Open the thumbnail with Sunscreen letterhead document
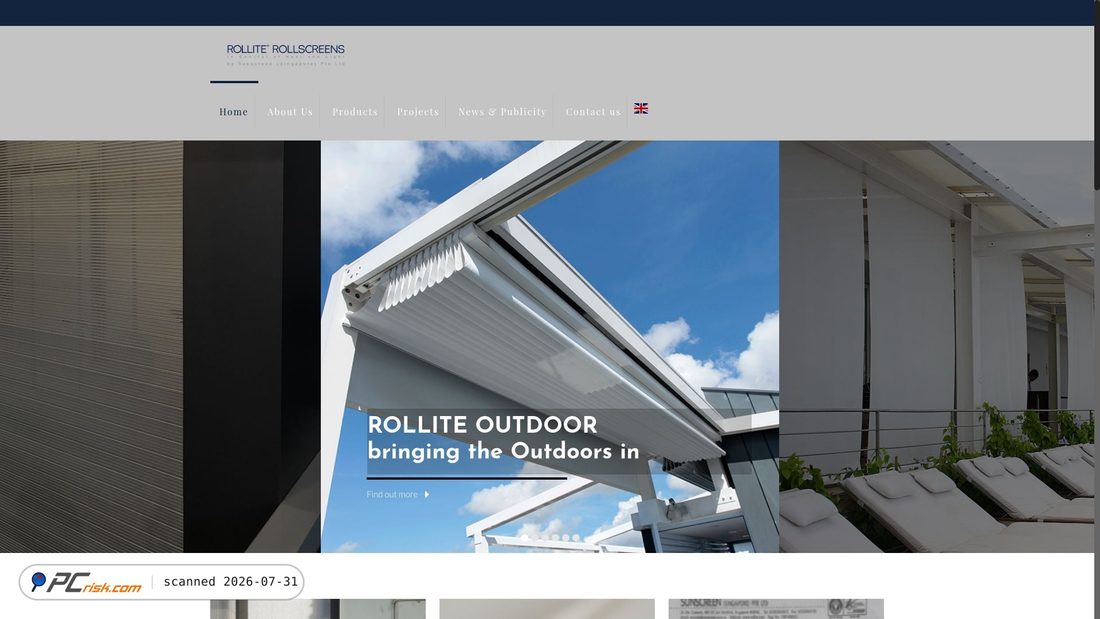Screen dimensions: 1100x619 (776, 608)
